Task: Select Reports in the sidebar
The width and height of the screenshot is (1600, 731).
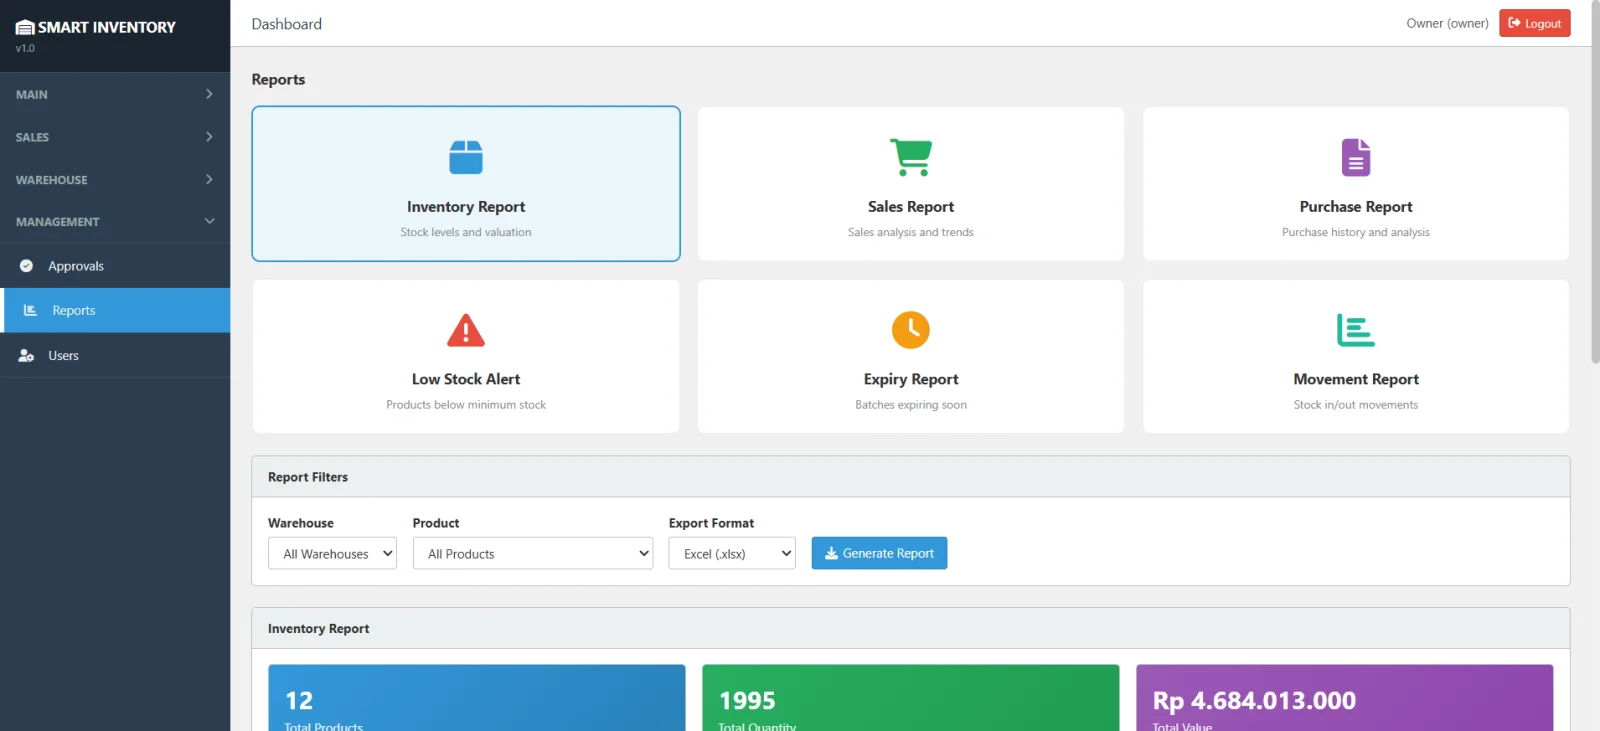Action: click(74, 311)
